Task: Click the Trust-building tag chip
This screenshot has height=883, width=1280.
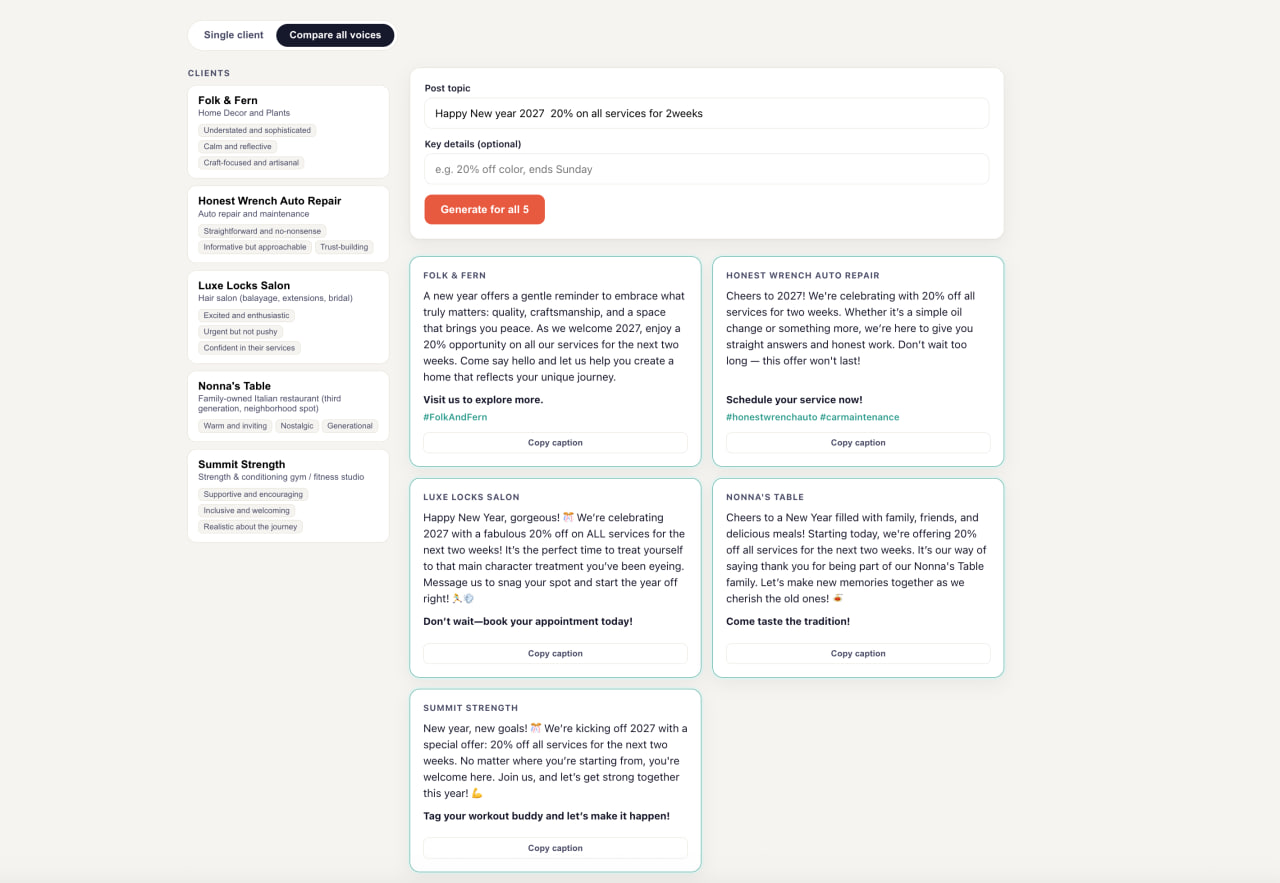Action: tap(344, 247)
